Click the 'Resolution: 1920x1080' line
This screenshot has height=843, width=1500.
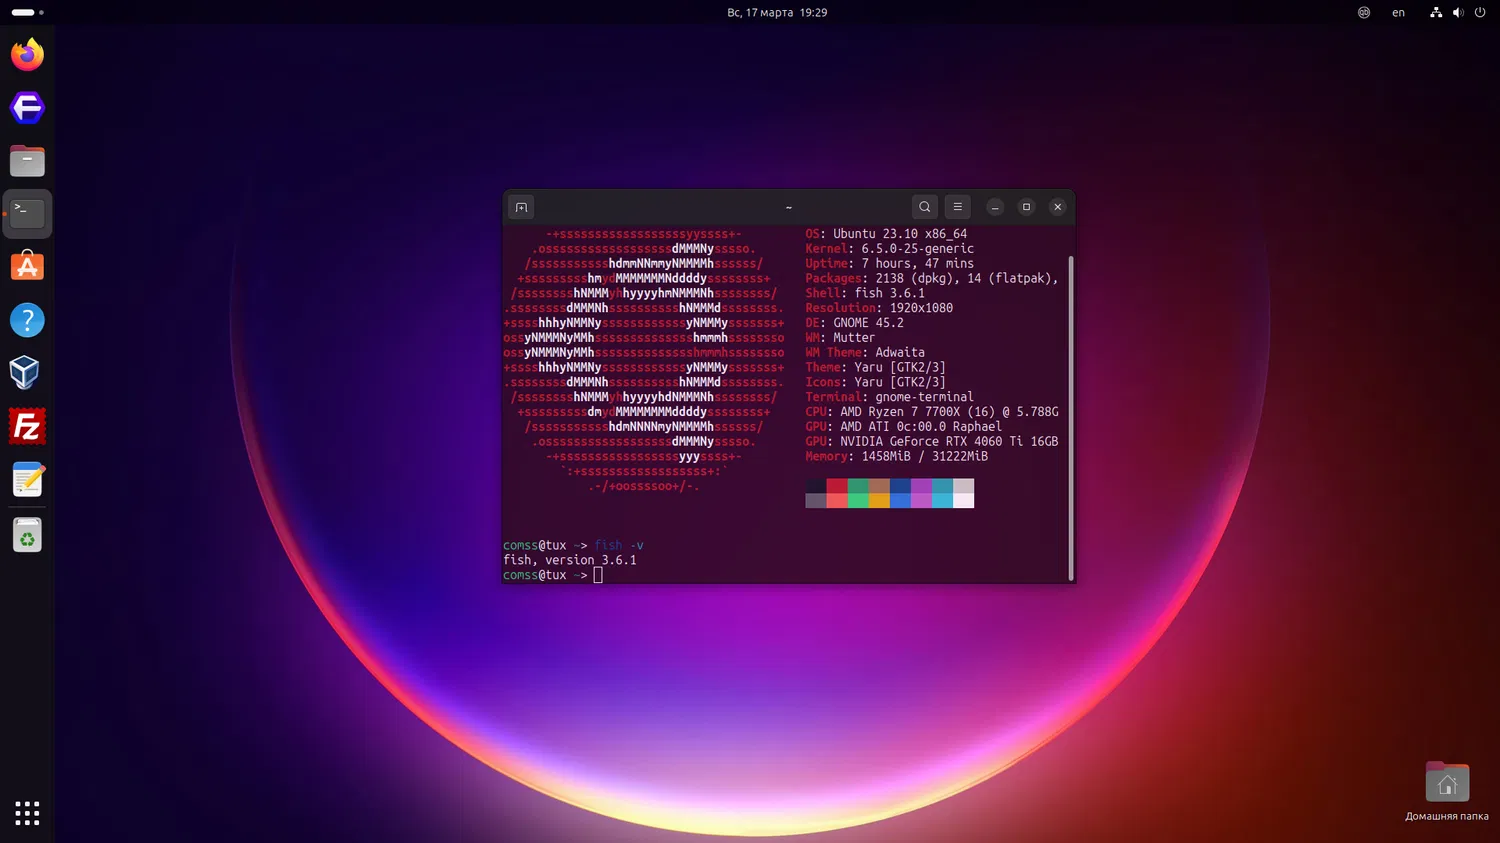[879, 308]
